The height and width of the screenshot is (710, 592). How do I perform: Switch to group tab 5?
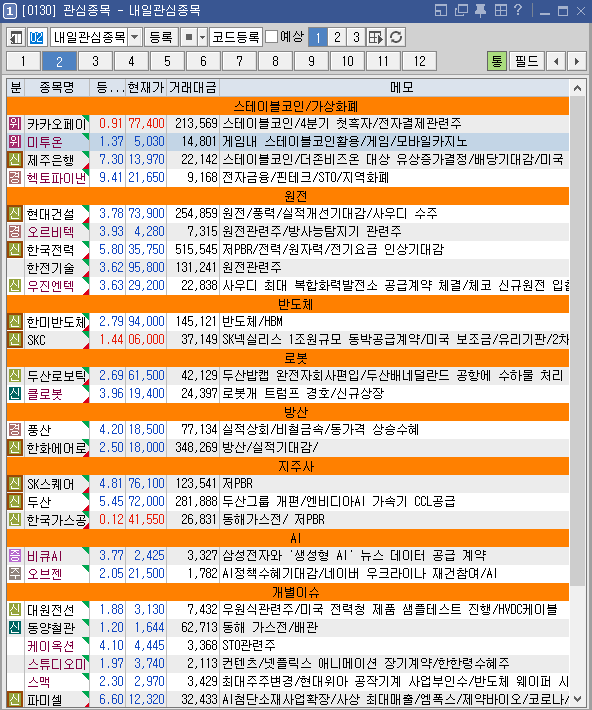pyautogui.click(x=168, y=61)
